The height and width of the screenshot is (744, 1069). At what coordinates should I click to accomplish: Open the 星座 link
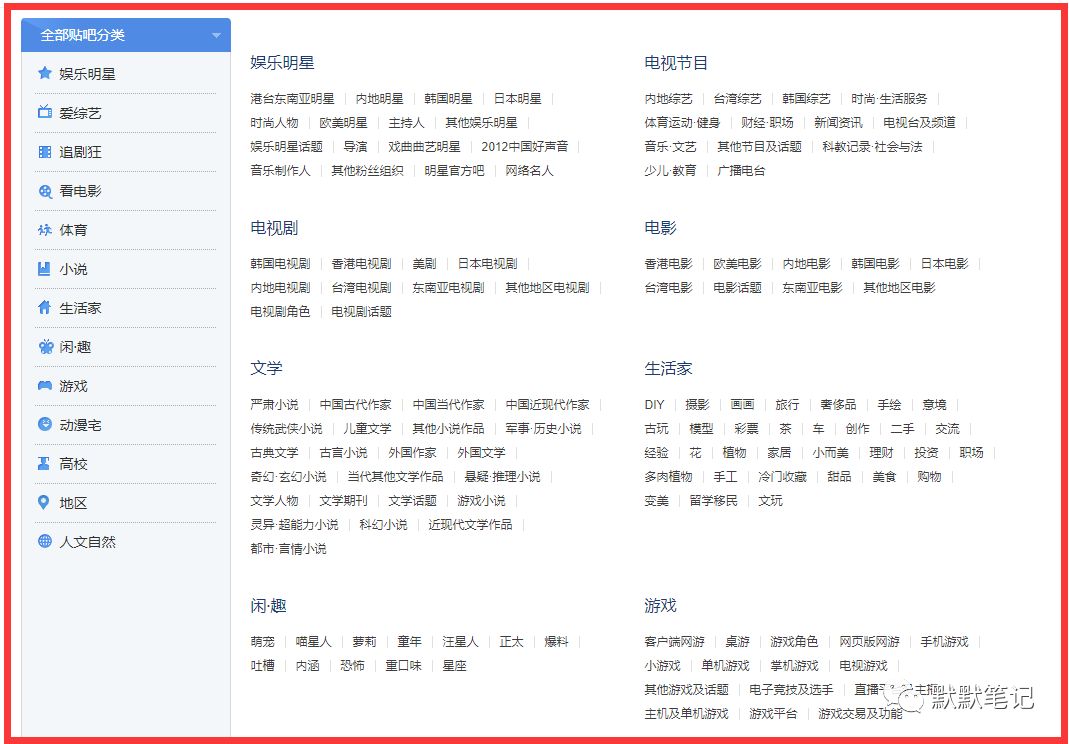(454, 666)
